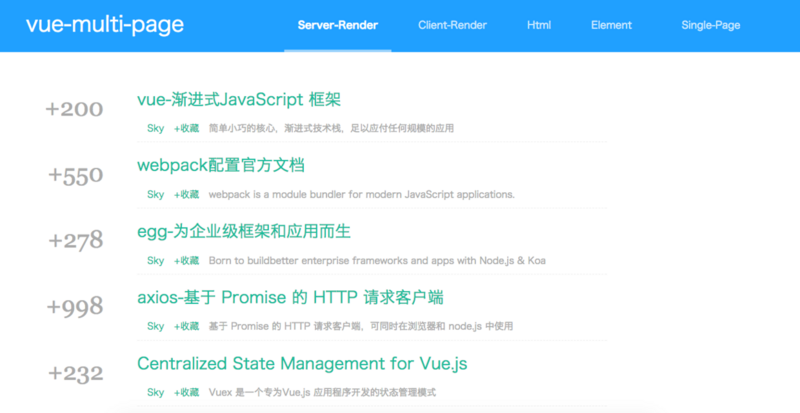
Task: Open the Html tab
Action: tap(539, 25)
